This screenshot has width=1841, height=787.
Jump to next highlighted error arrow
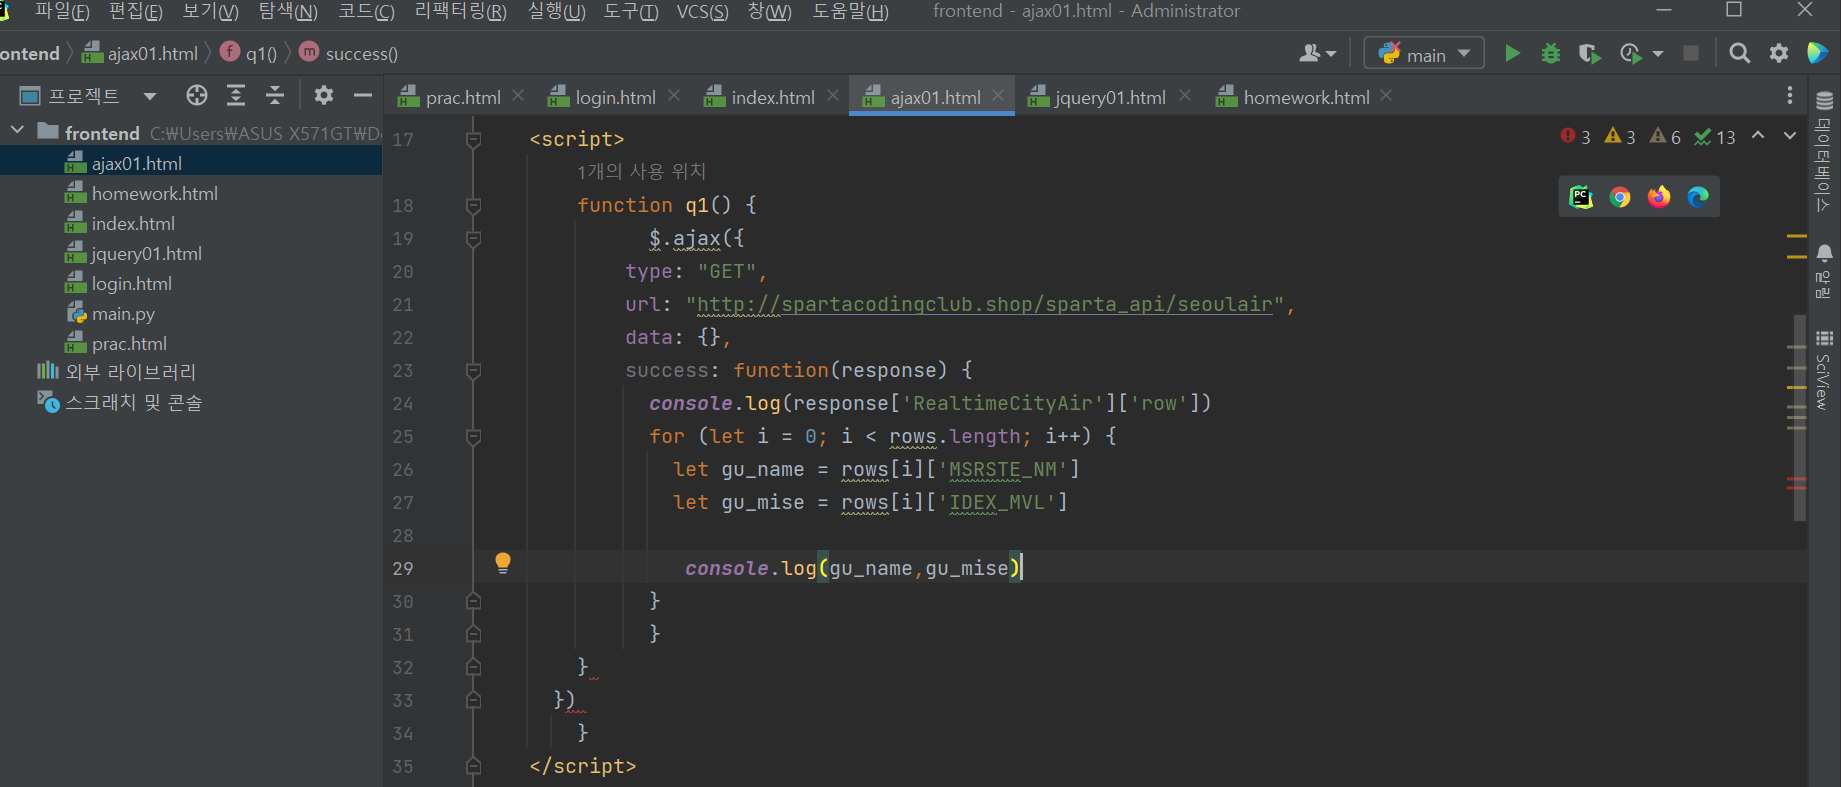(x=1790, y=136)
